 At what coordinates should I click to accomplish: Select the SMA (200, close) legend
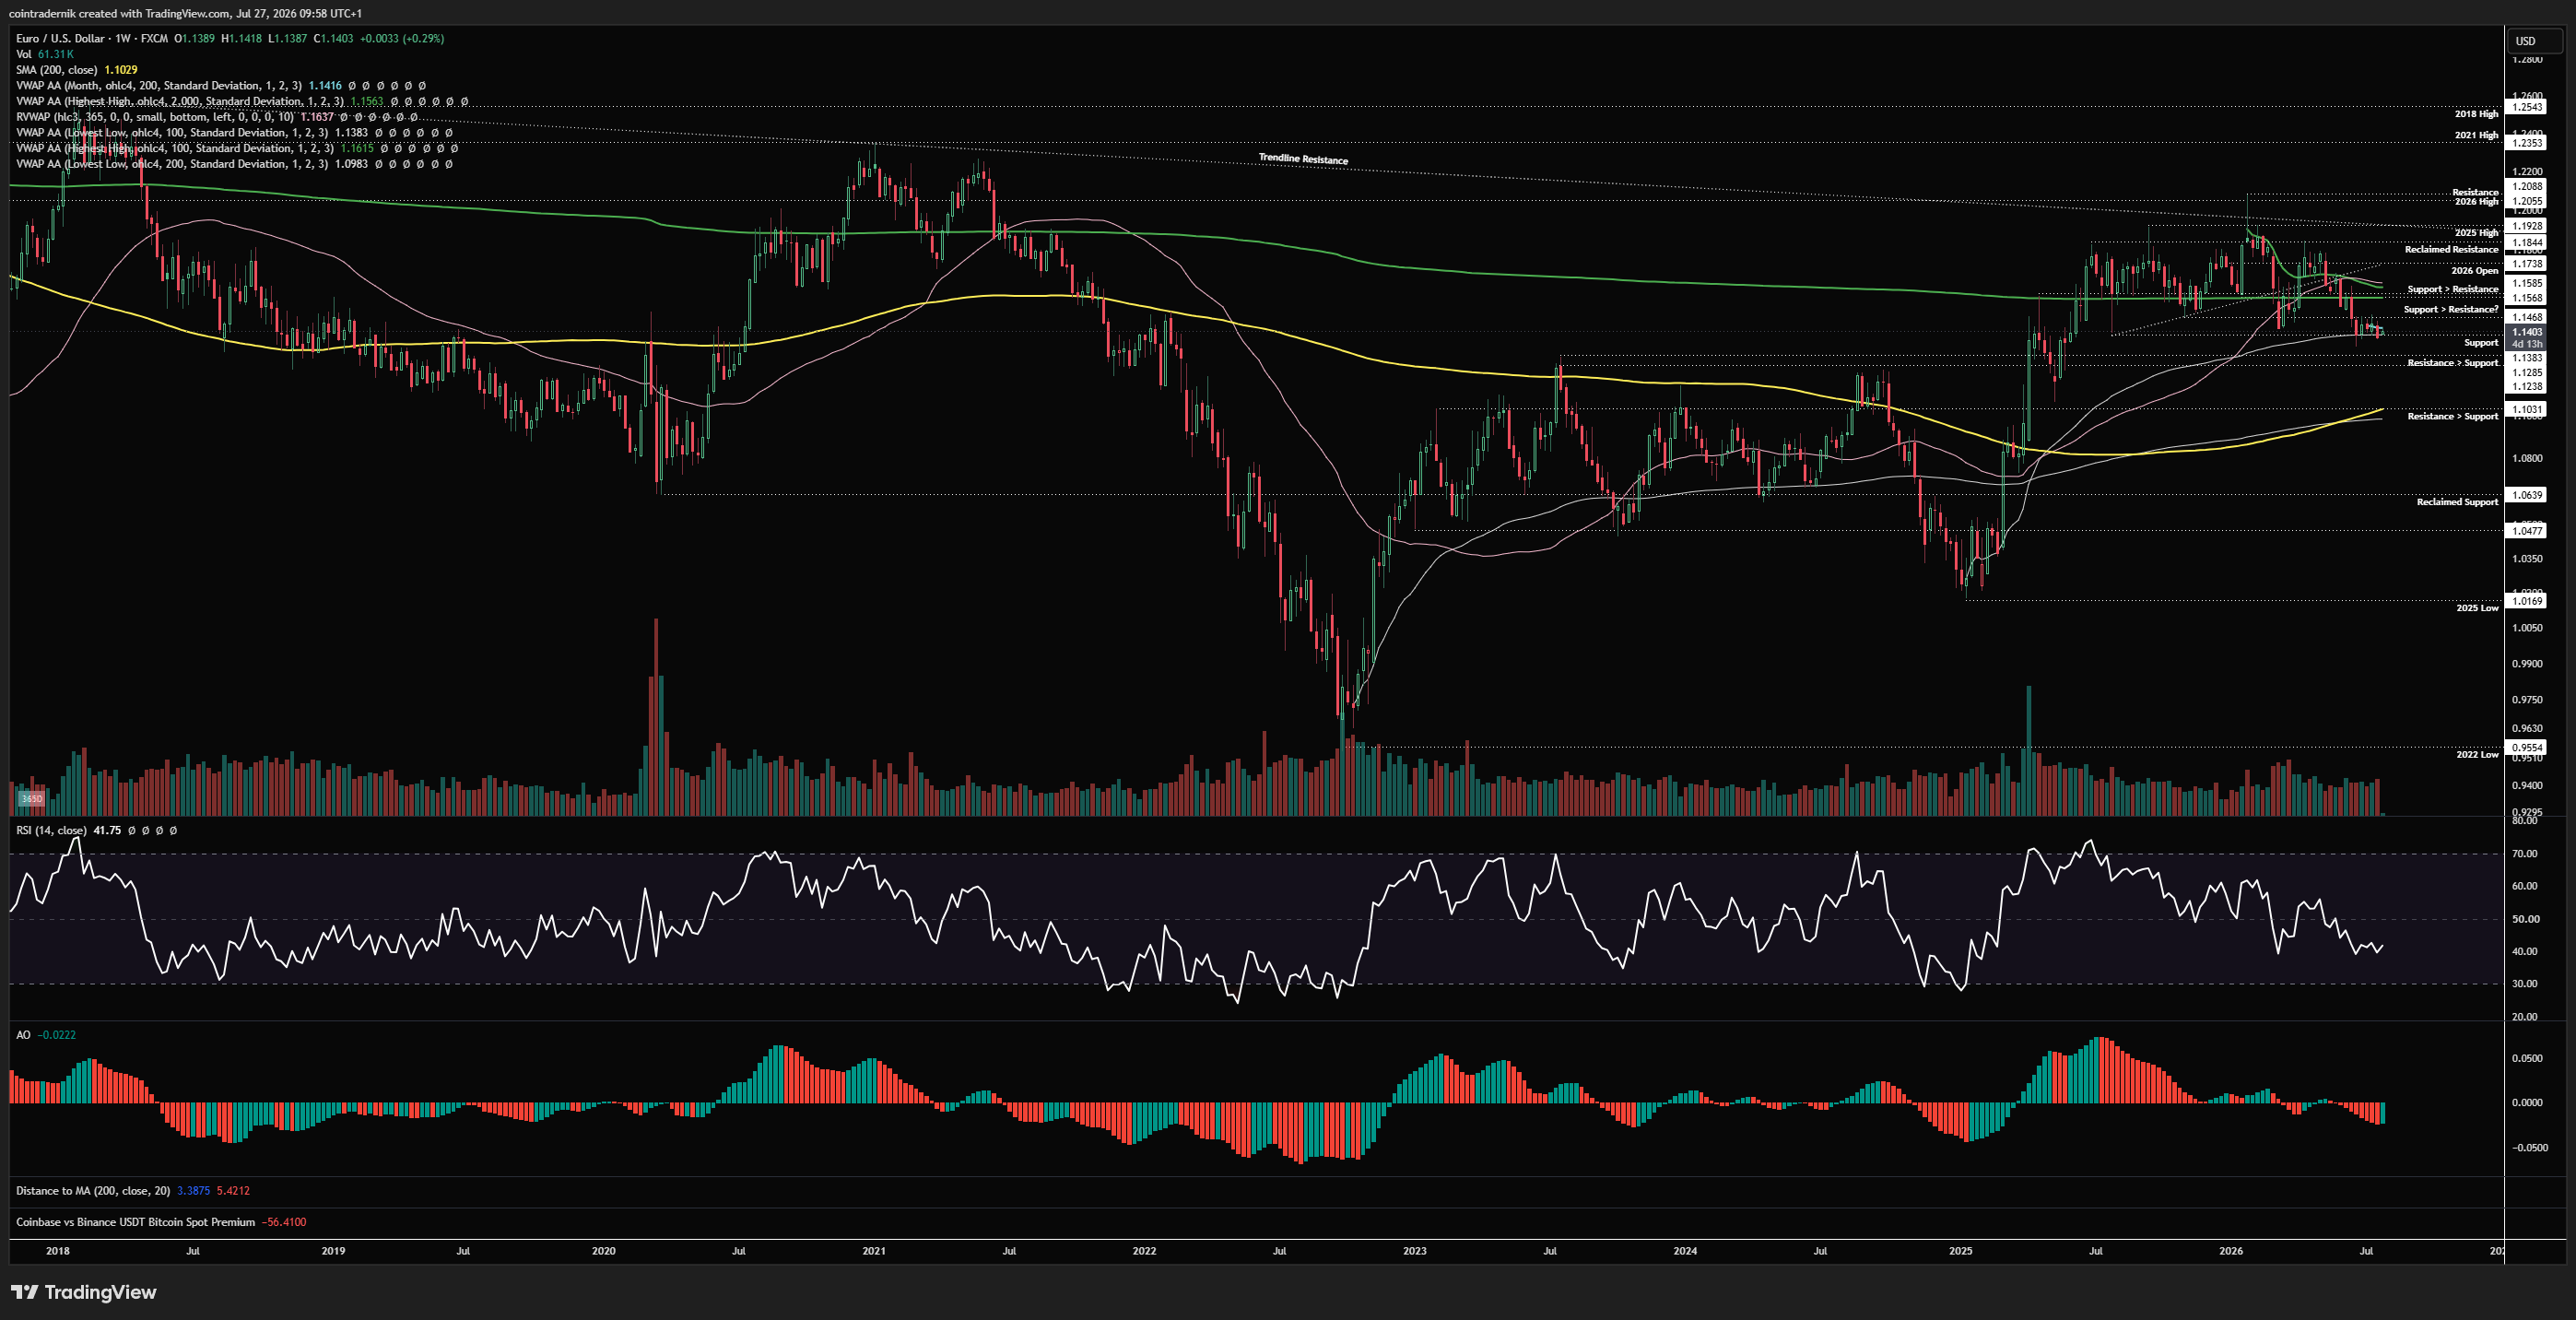click(x=77, y=70)
